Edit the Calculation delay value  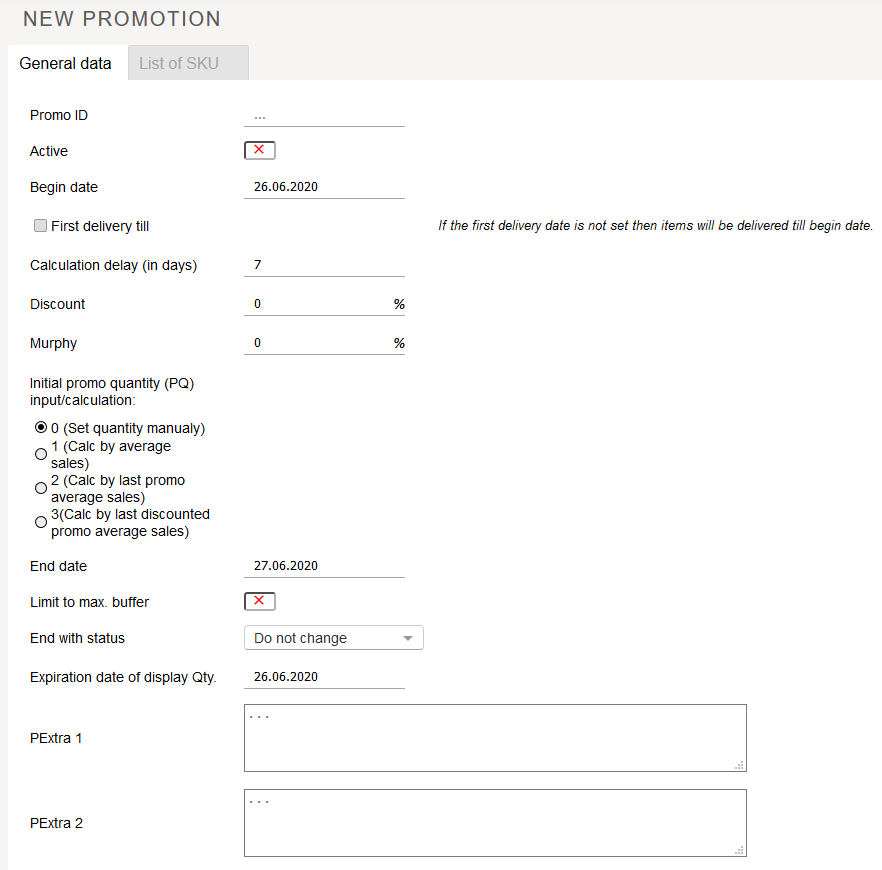(324, 265)
